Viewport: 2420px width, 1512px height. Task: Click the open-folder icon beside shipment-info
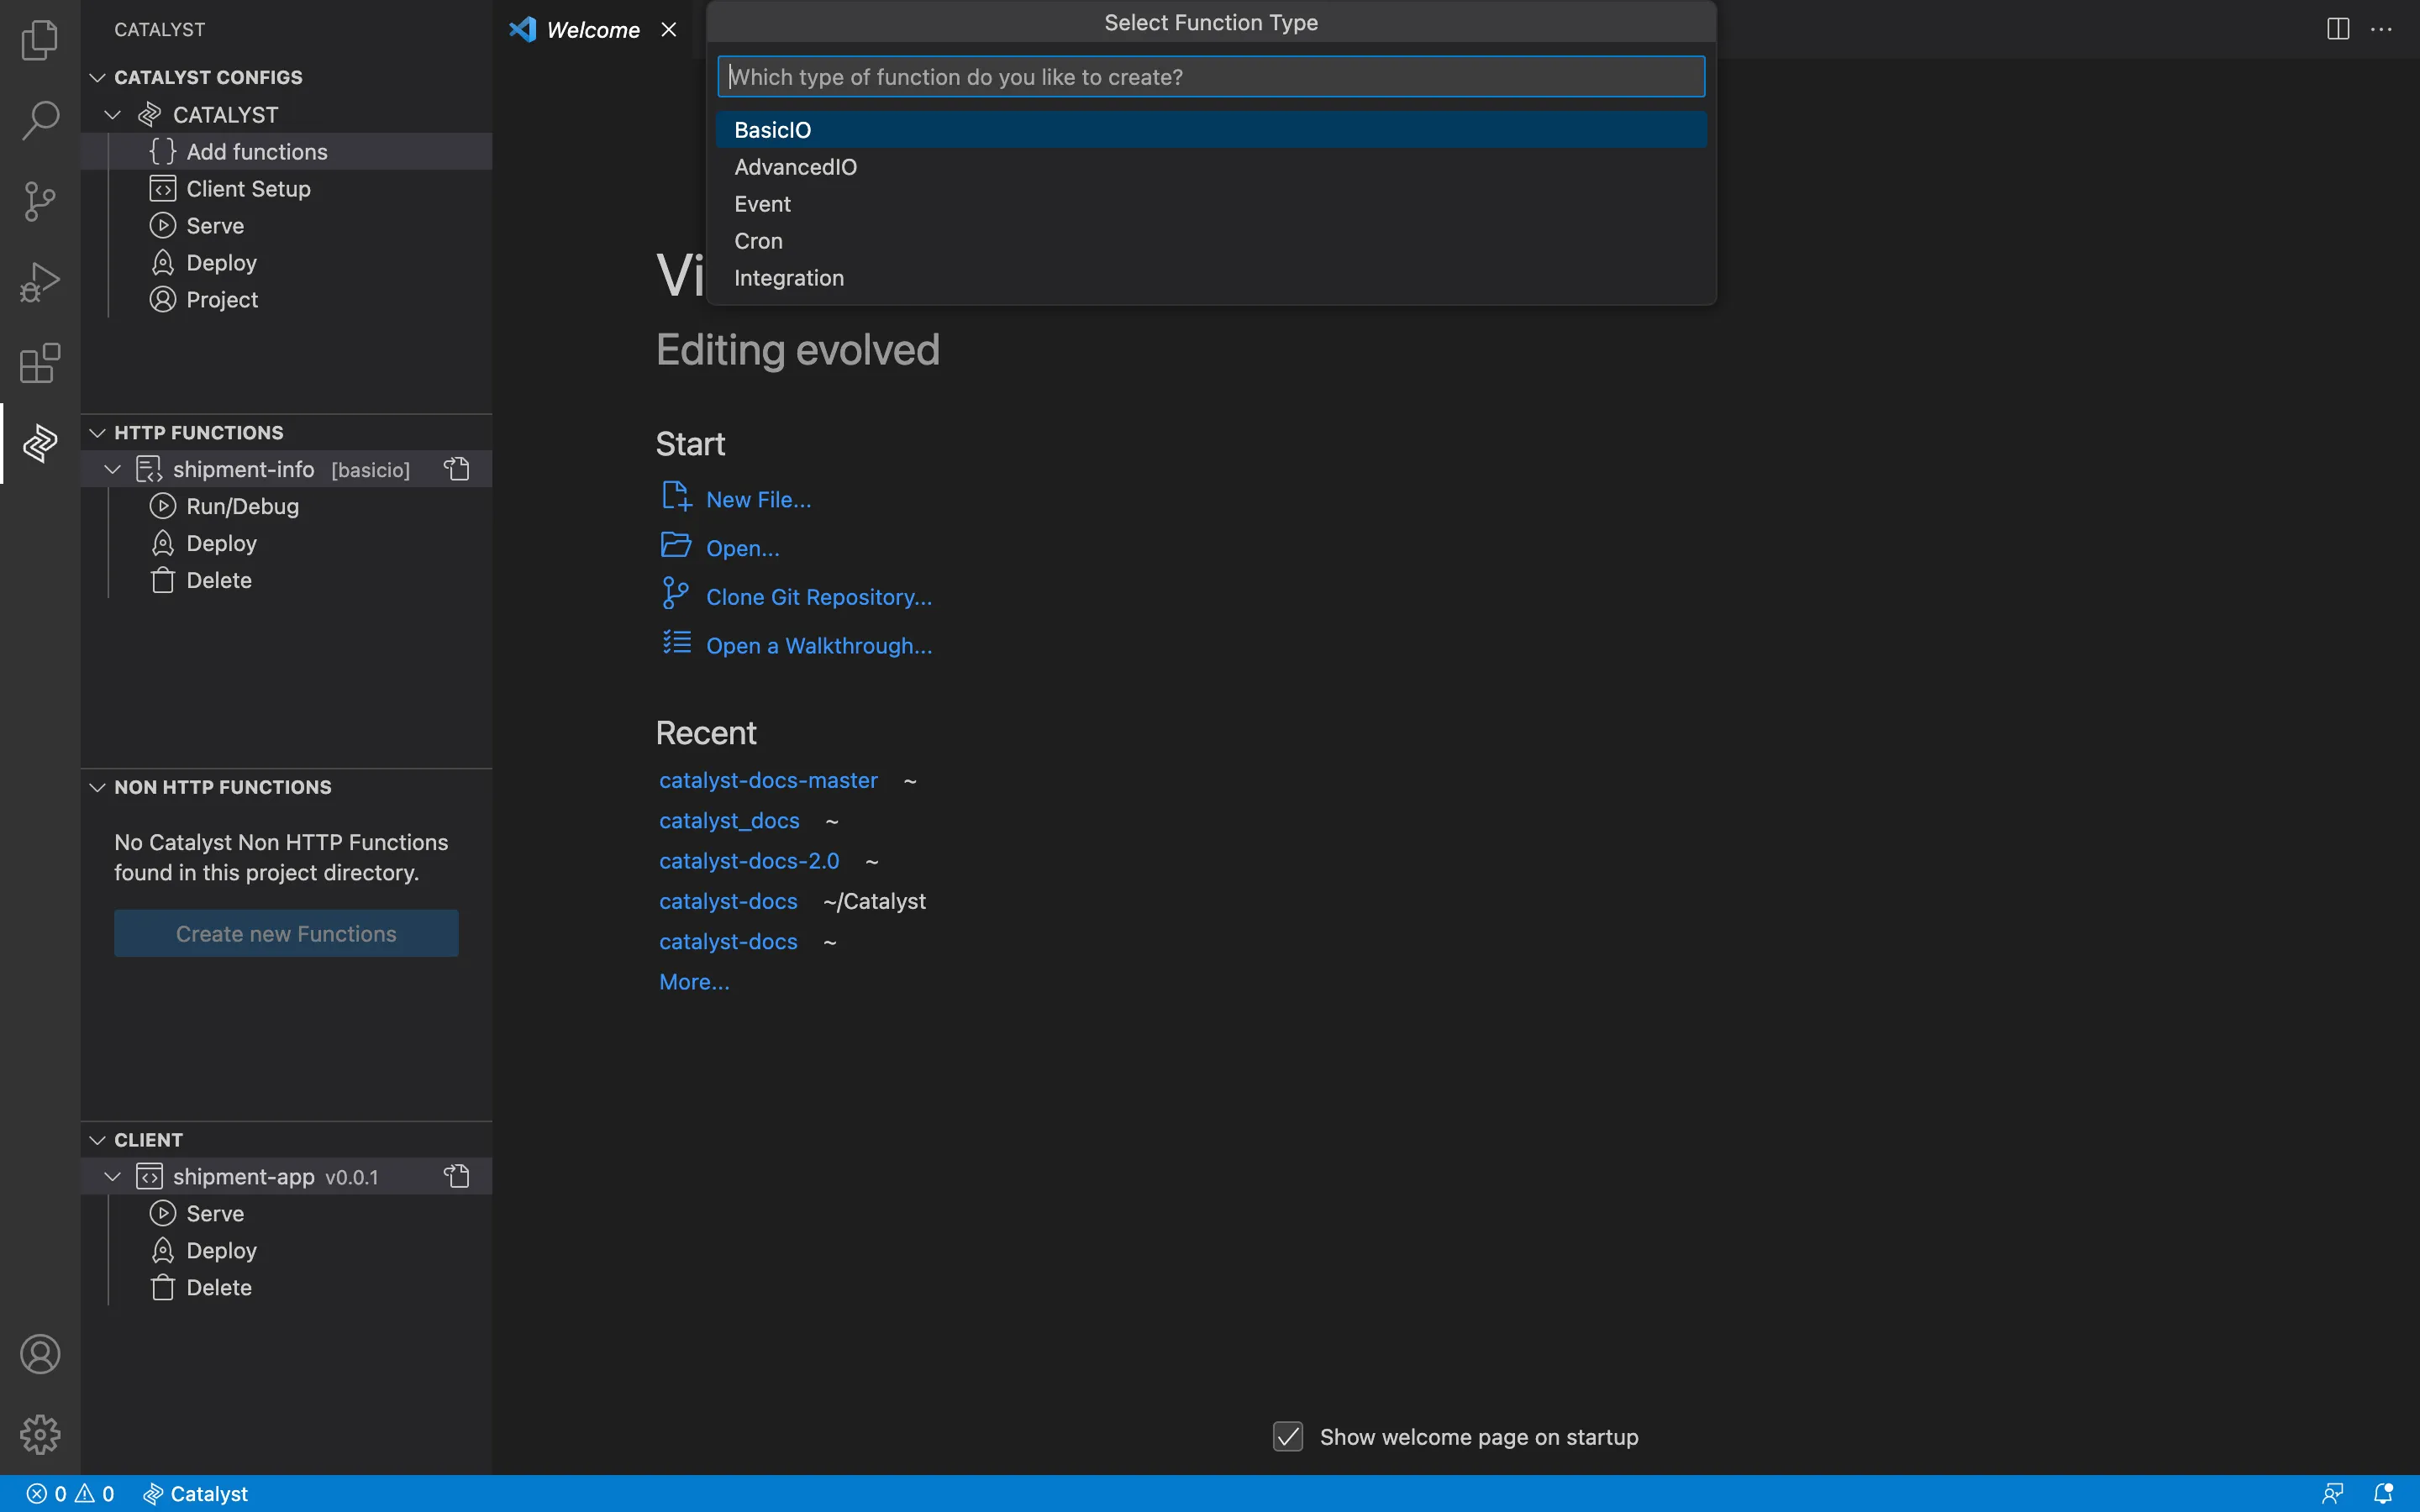point(457,469)
